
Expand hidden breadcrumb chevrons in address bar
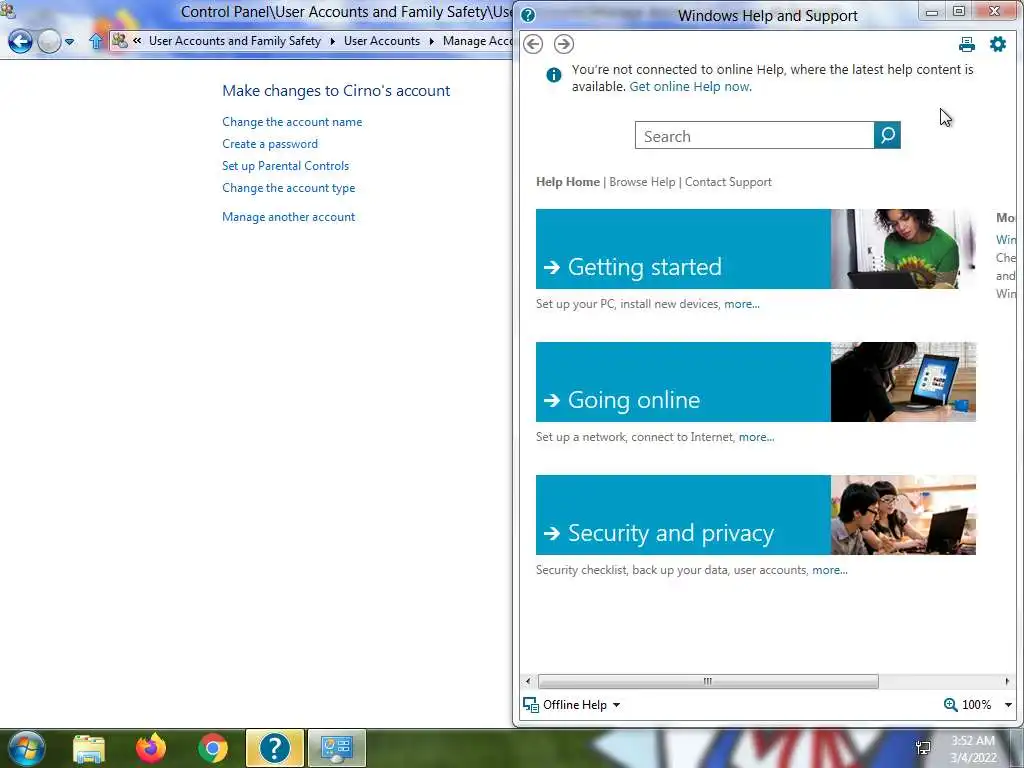point(137,40)
